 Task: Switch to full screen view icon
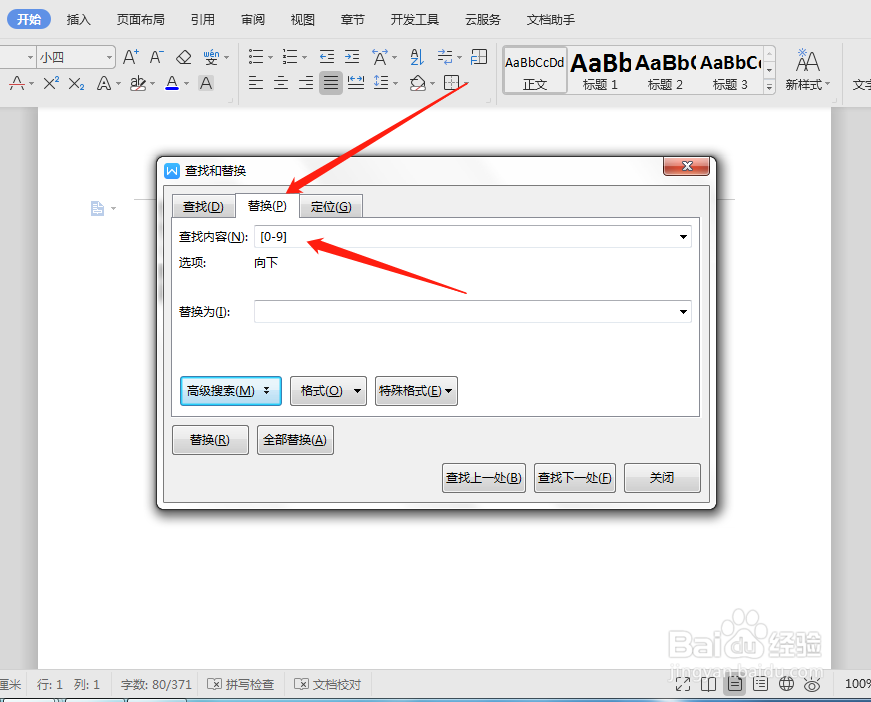pyautogui.click(x=683, y=684)
